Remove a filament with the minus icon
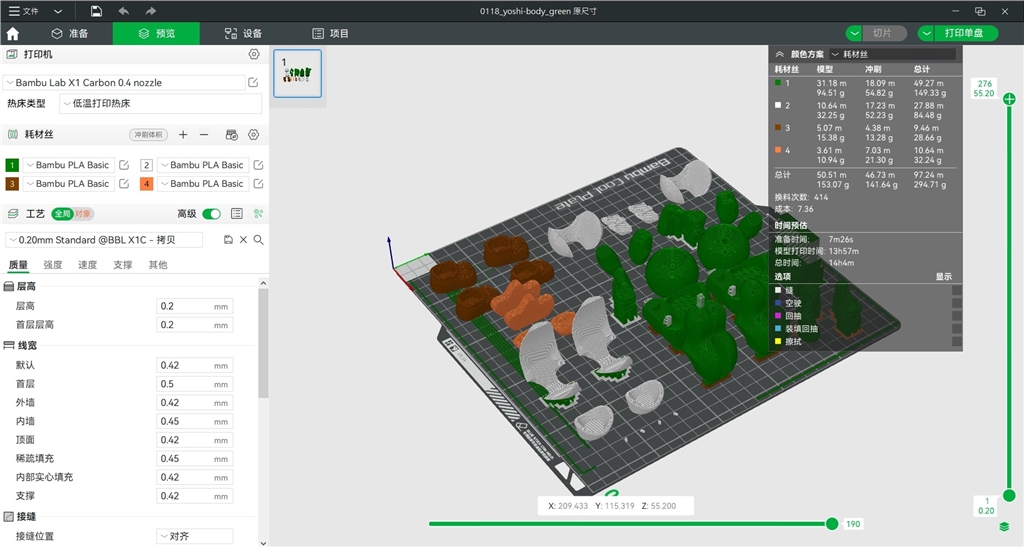This screenshot has width=1024, height=547. coord(204,134)
